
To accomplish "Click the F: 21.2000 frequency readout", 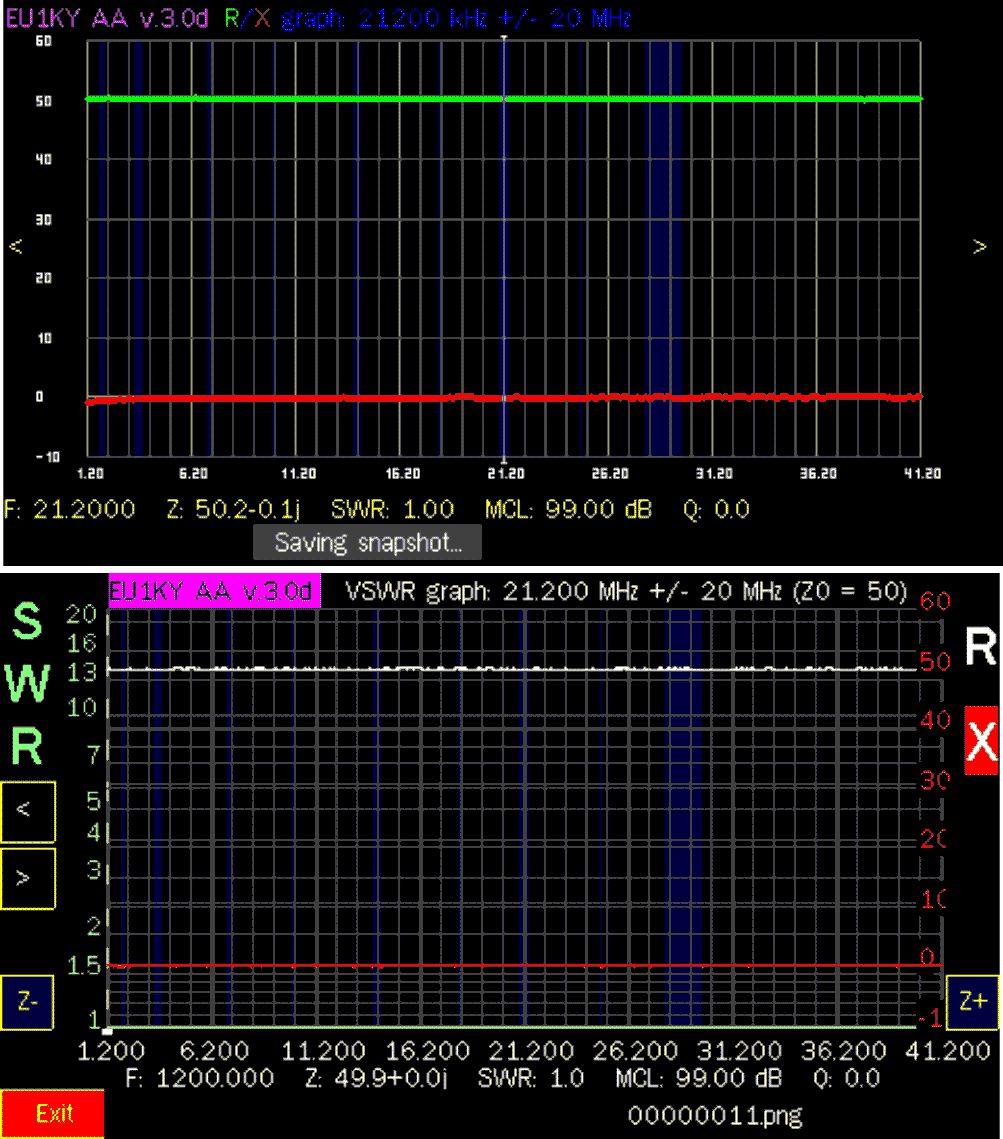I will click(x=70, y=510).
